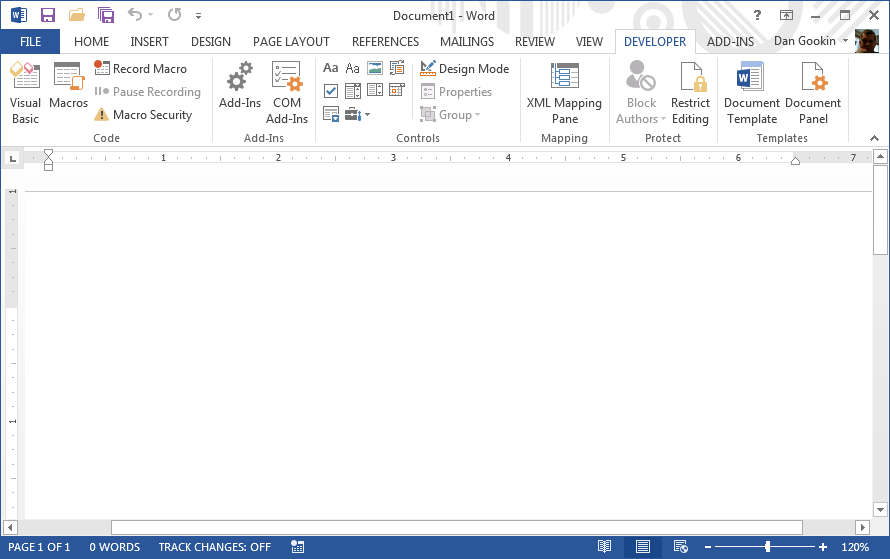Click macro recording status bar icon
Image resolution: width=890 pixels, height=559 pixels.
click(x=297, y=547)
